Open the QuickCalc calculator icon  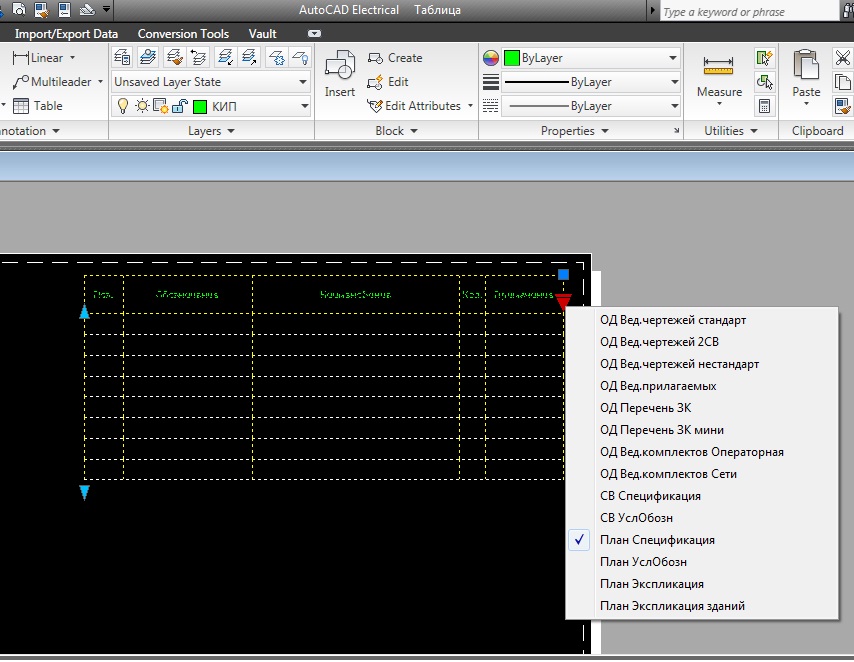pyautogui.click(x=764, y=106)
